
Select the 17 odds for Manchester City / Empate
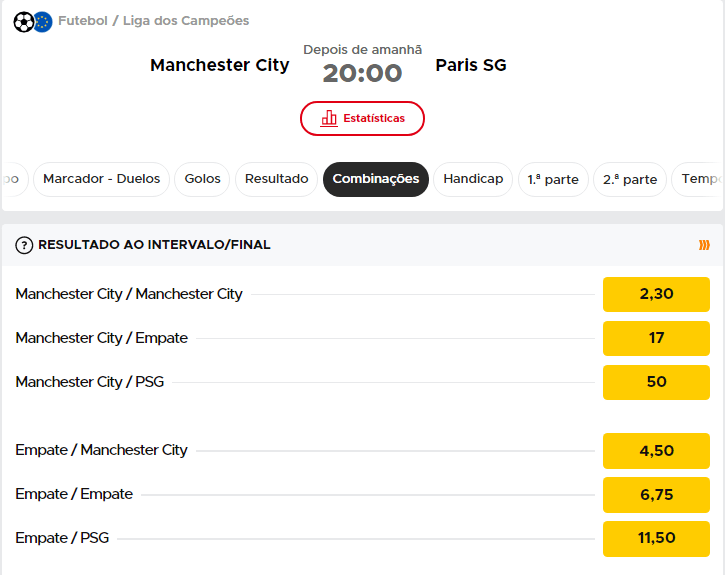click(656, 338)
